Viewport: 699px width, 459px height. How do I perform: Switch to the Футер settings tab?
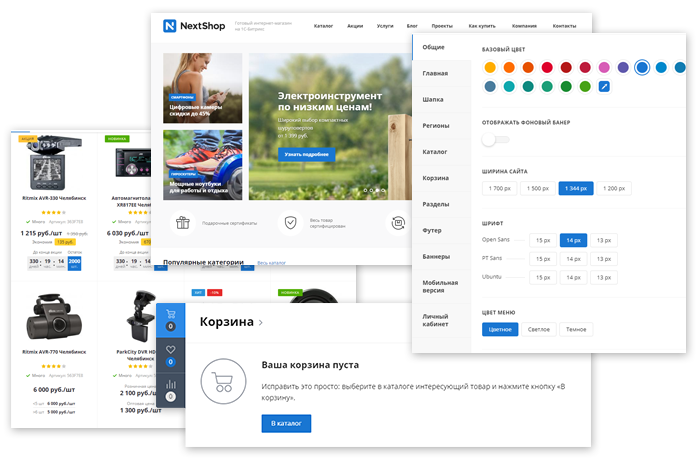click(x=434, y=230)
